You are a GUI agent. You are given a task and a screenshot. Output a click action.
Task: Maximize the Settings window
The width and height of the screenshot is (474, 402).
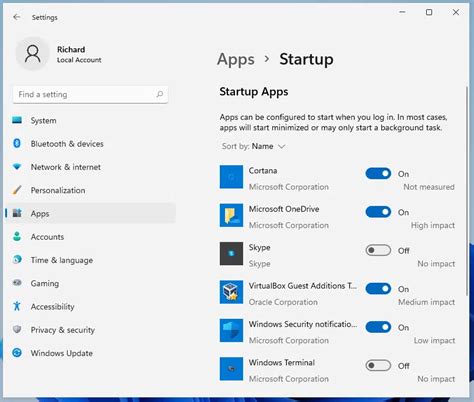pos(429,12)
